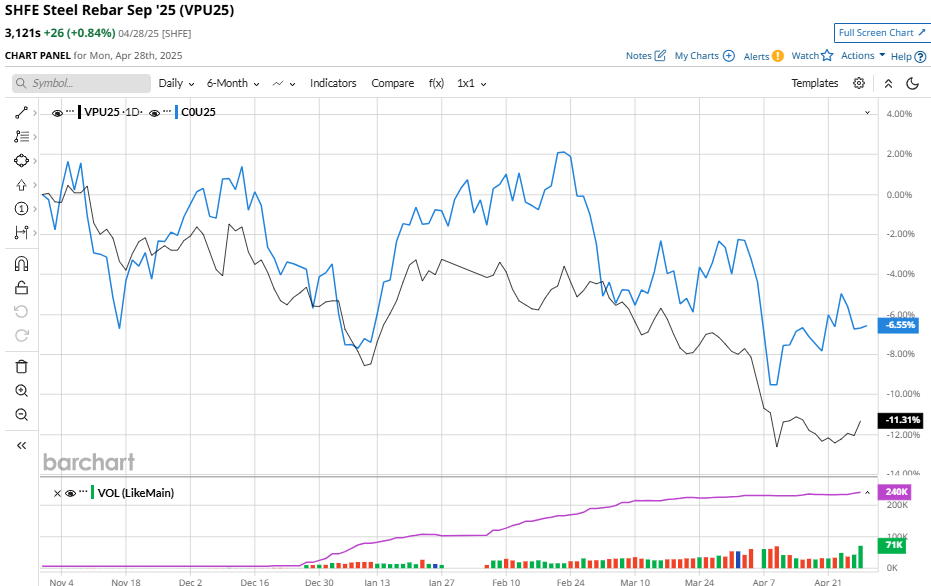Open chart settings gear icon
The image size is (931, 586).
(859, 83)
